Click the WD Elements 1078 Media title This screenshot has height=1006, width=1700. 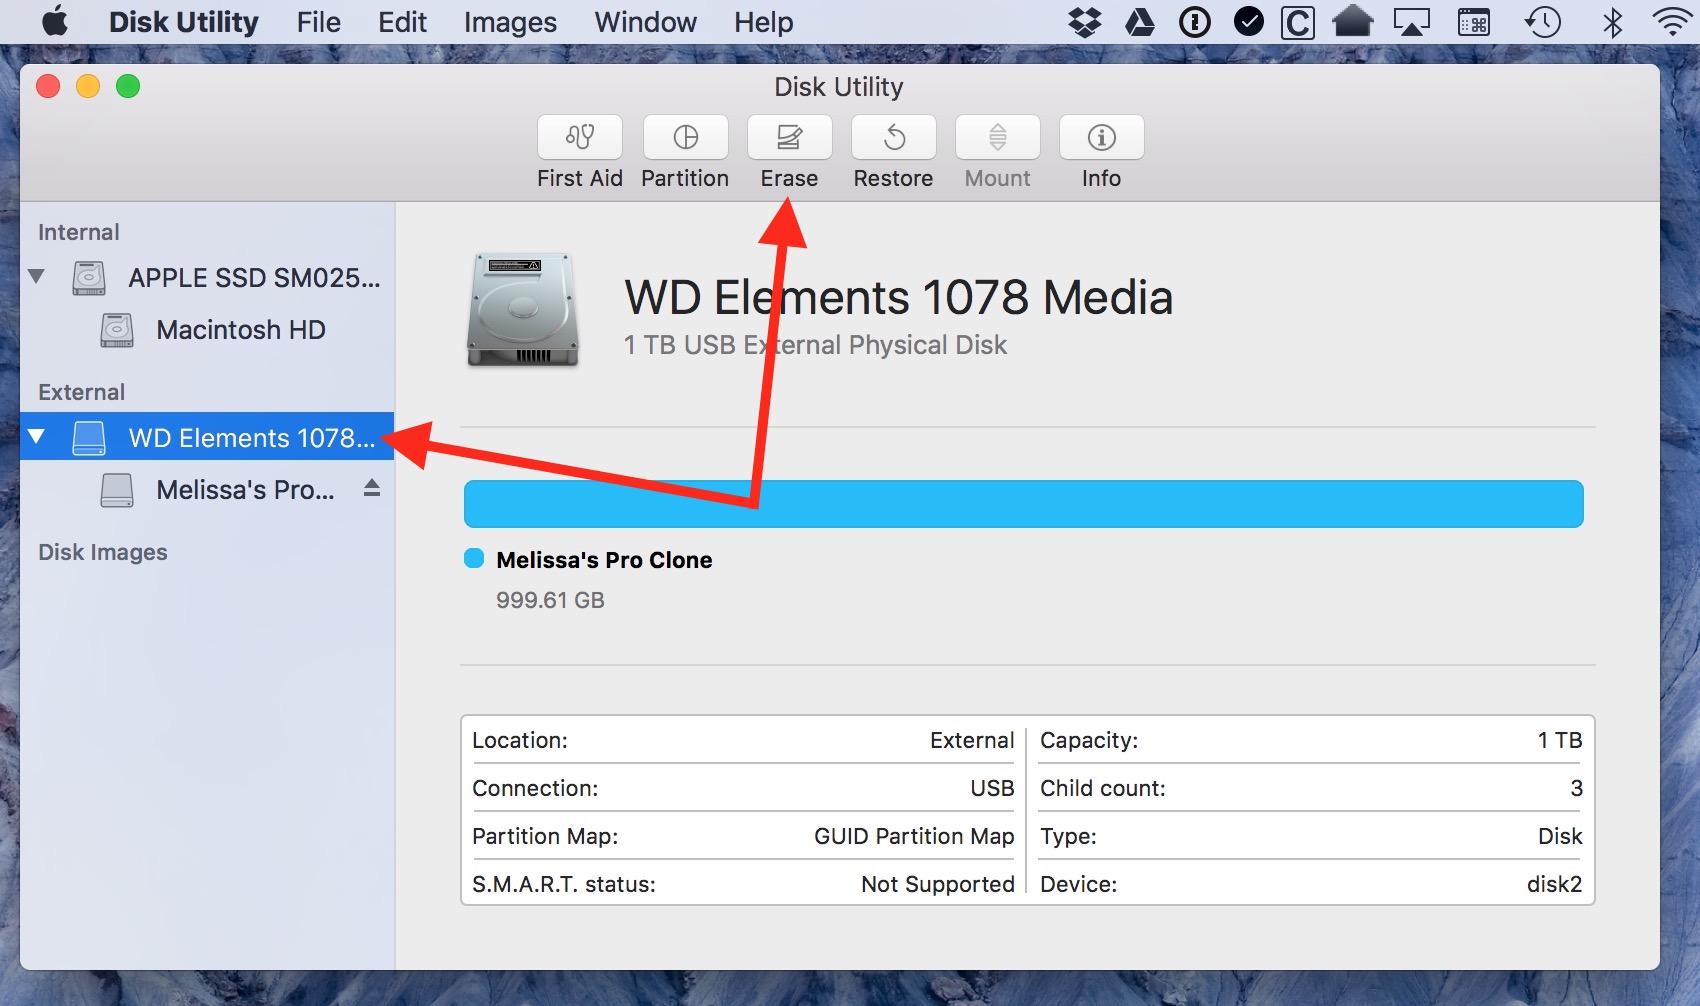coord(899,297)
